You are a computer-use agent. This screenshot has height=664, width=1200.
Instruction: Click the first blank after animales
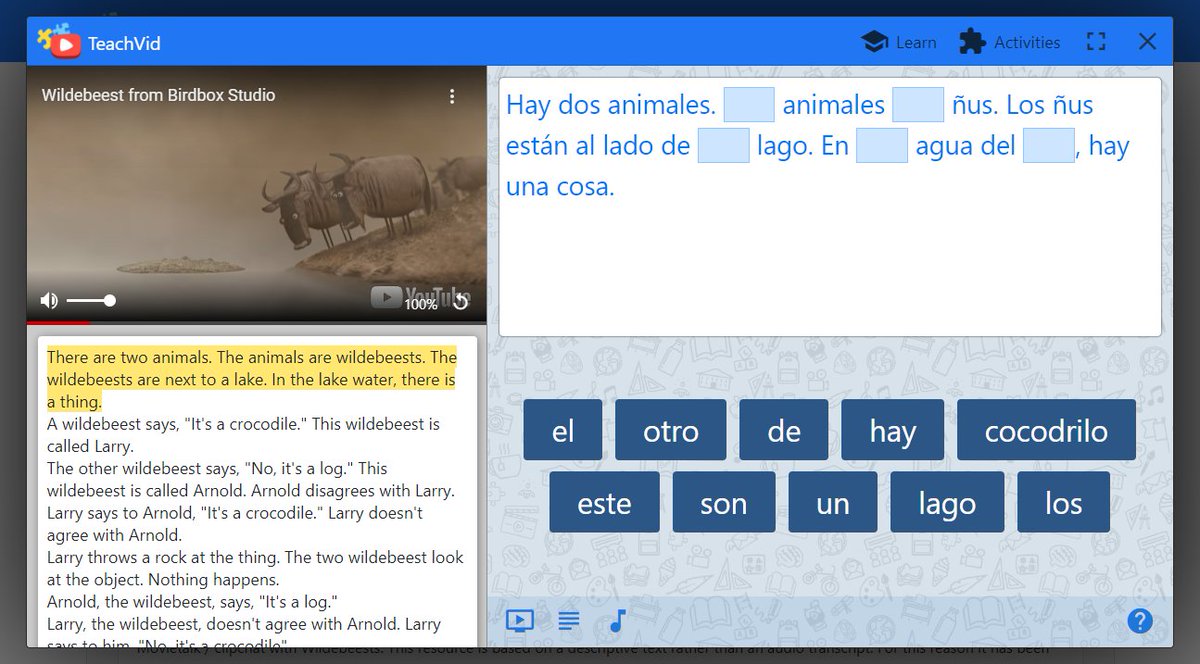point(749,104)
